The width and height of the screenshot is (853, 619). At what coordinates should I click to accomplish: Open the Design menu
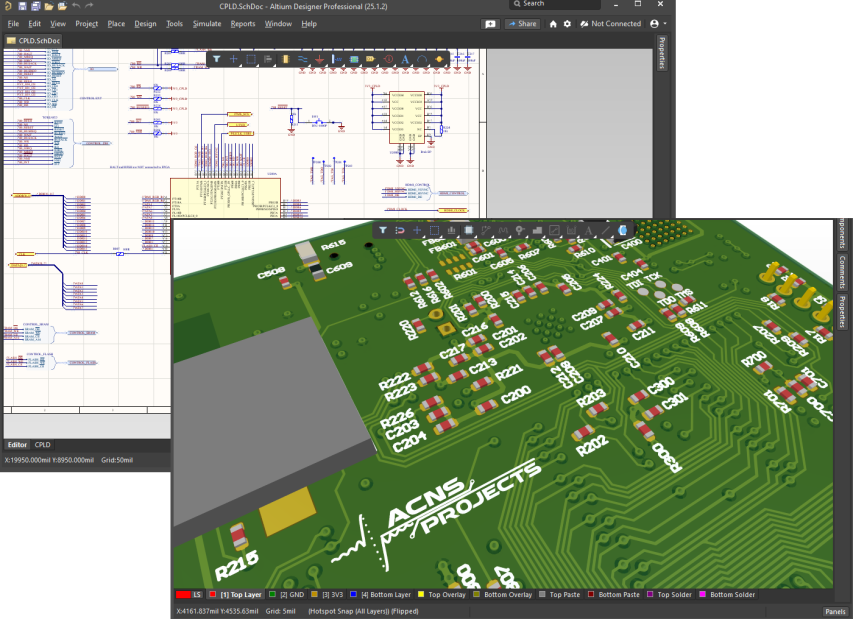(x=145, y=23)
